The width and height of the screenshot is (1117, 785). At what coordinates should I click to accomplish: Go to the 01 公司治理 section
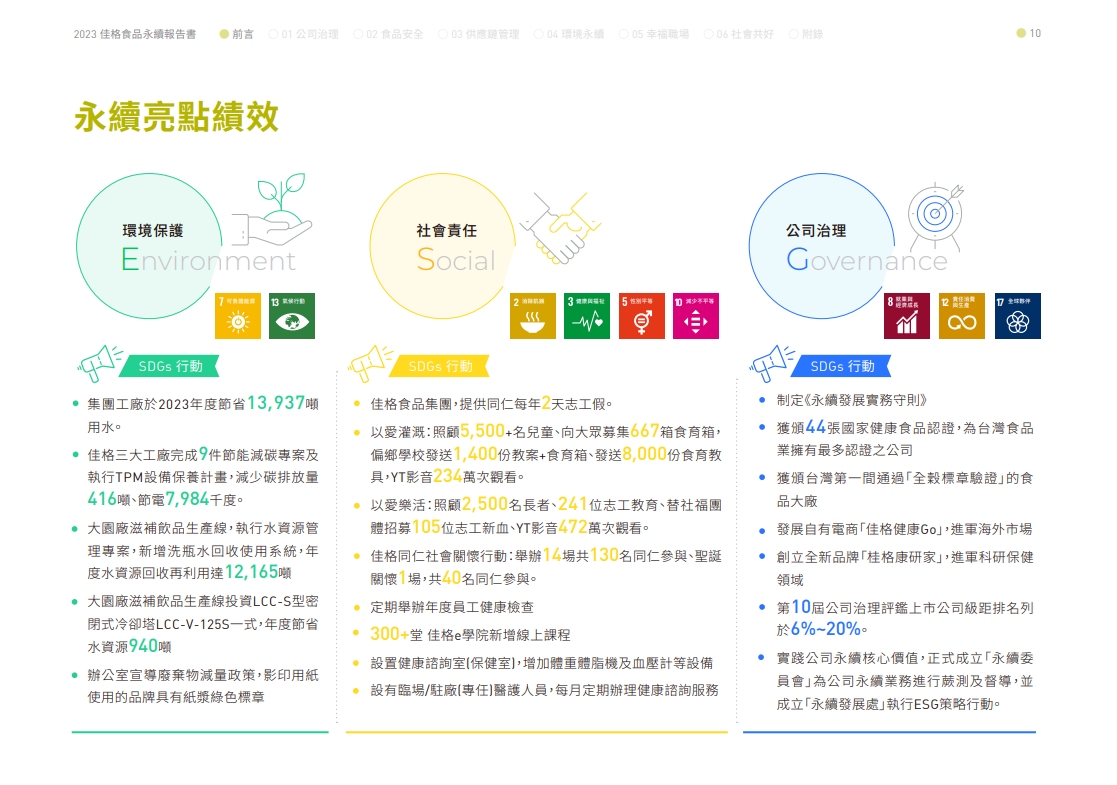coord(303,33)
